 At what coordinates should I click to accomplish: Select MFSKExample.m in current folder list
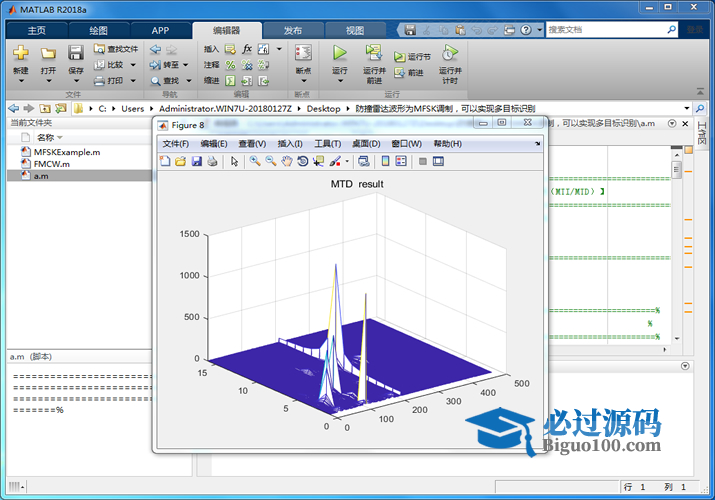[66, 152]
